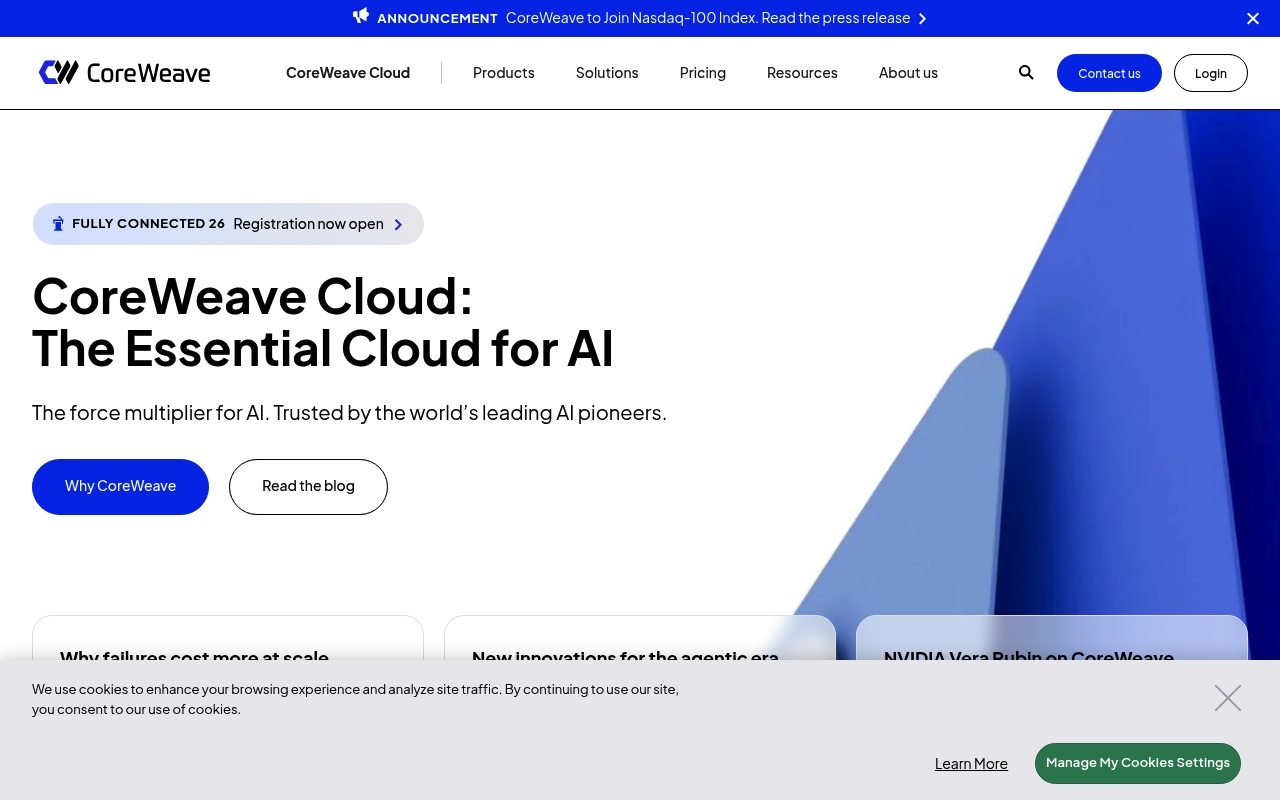The width and height of the screenshot is (1280, 800).
Task: Open the Nasdaq-100 press release link
Action: [708, 18]
